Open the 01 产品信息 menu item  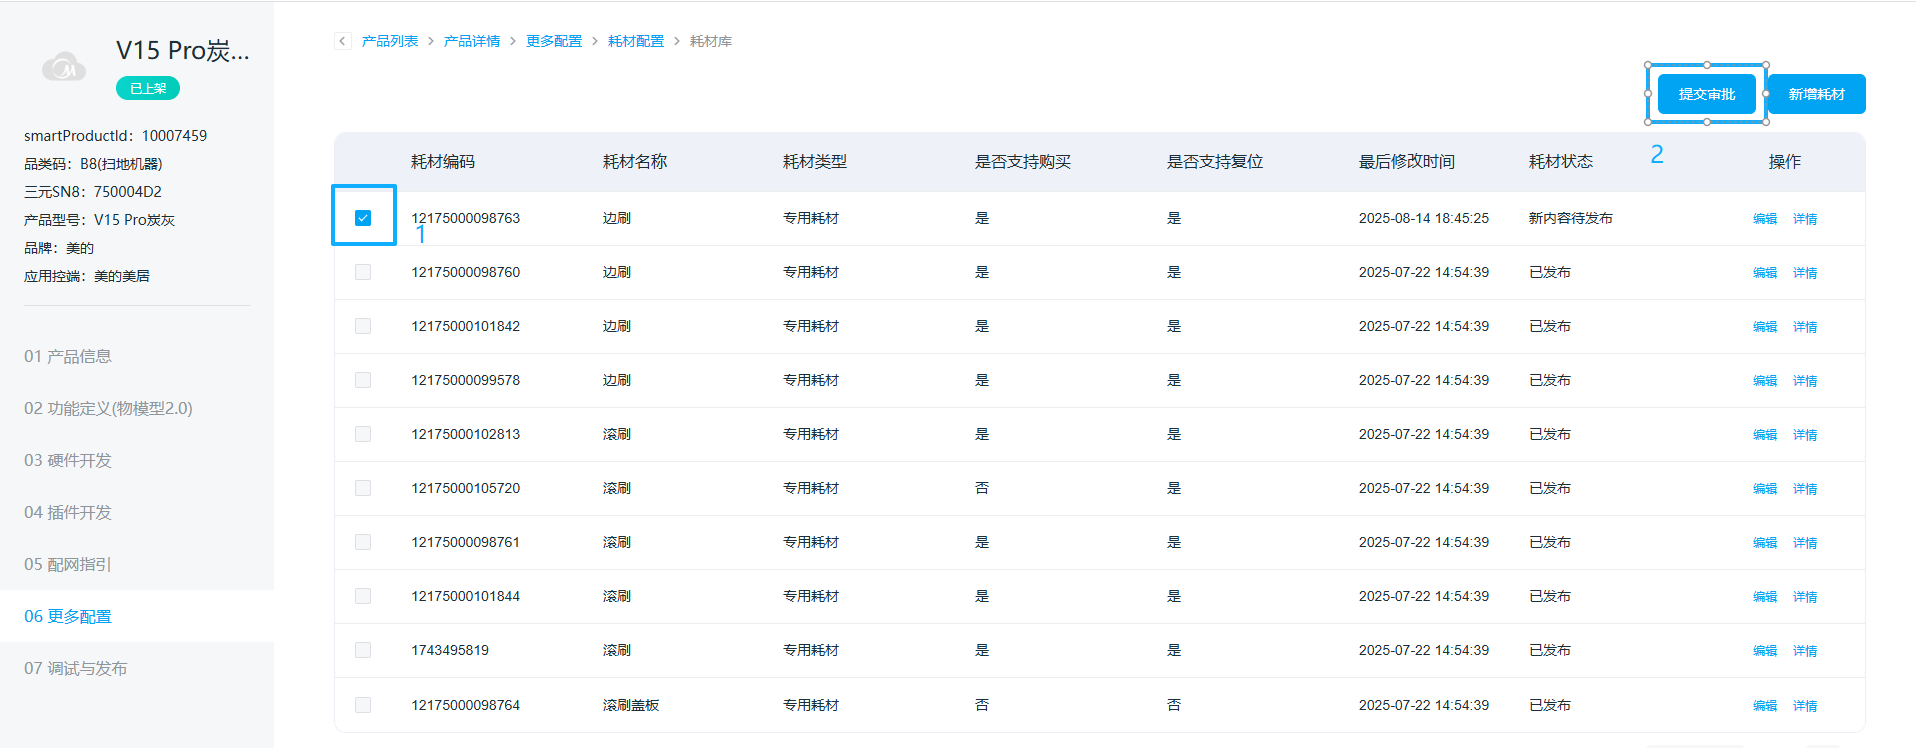pyautogui.click(x=68, y=356)
